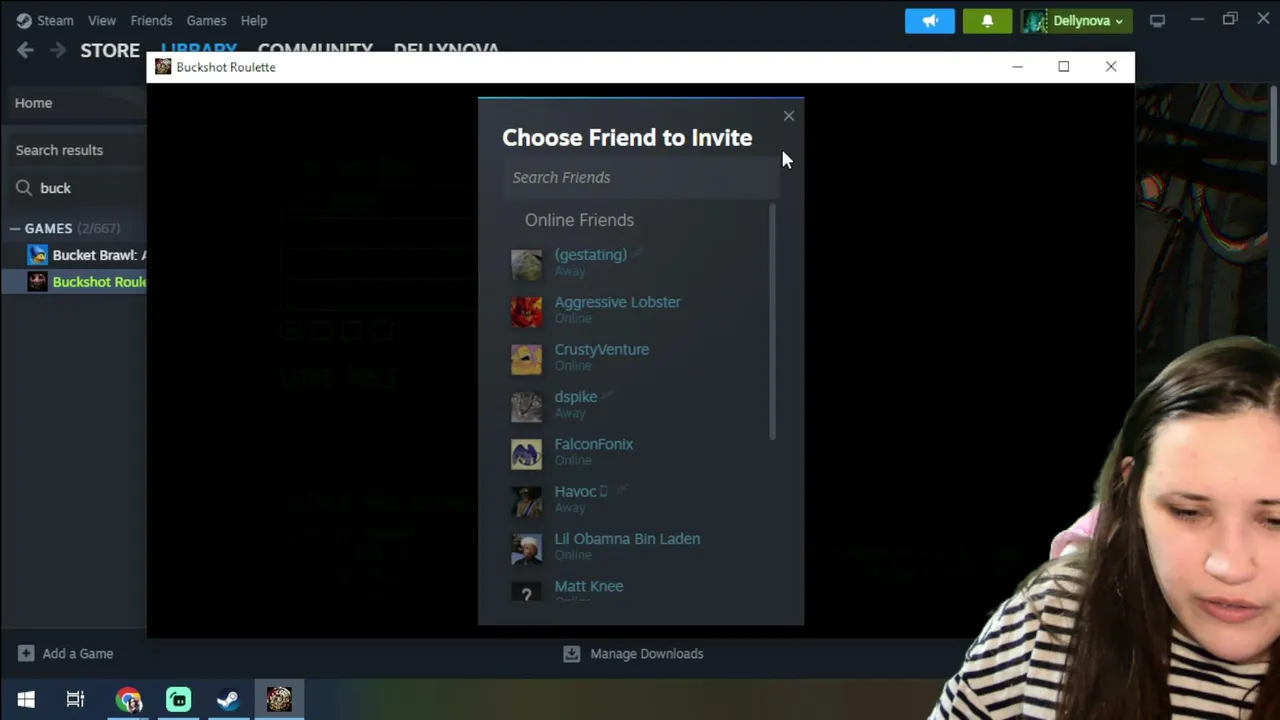Open Steam from the taskbar
Screen dimensions: 1280x720
tap(228, 700)
